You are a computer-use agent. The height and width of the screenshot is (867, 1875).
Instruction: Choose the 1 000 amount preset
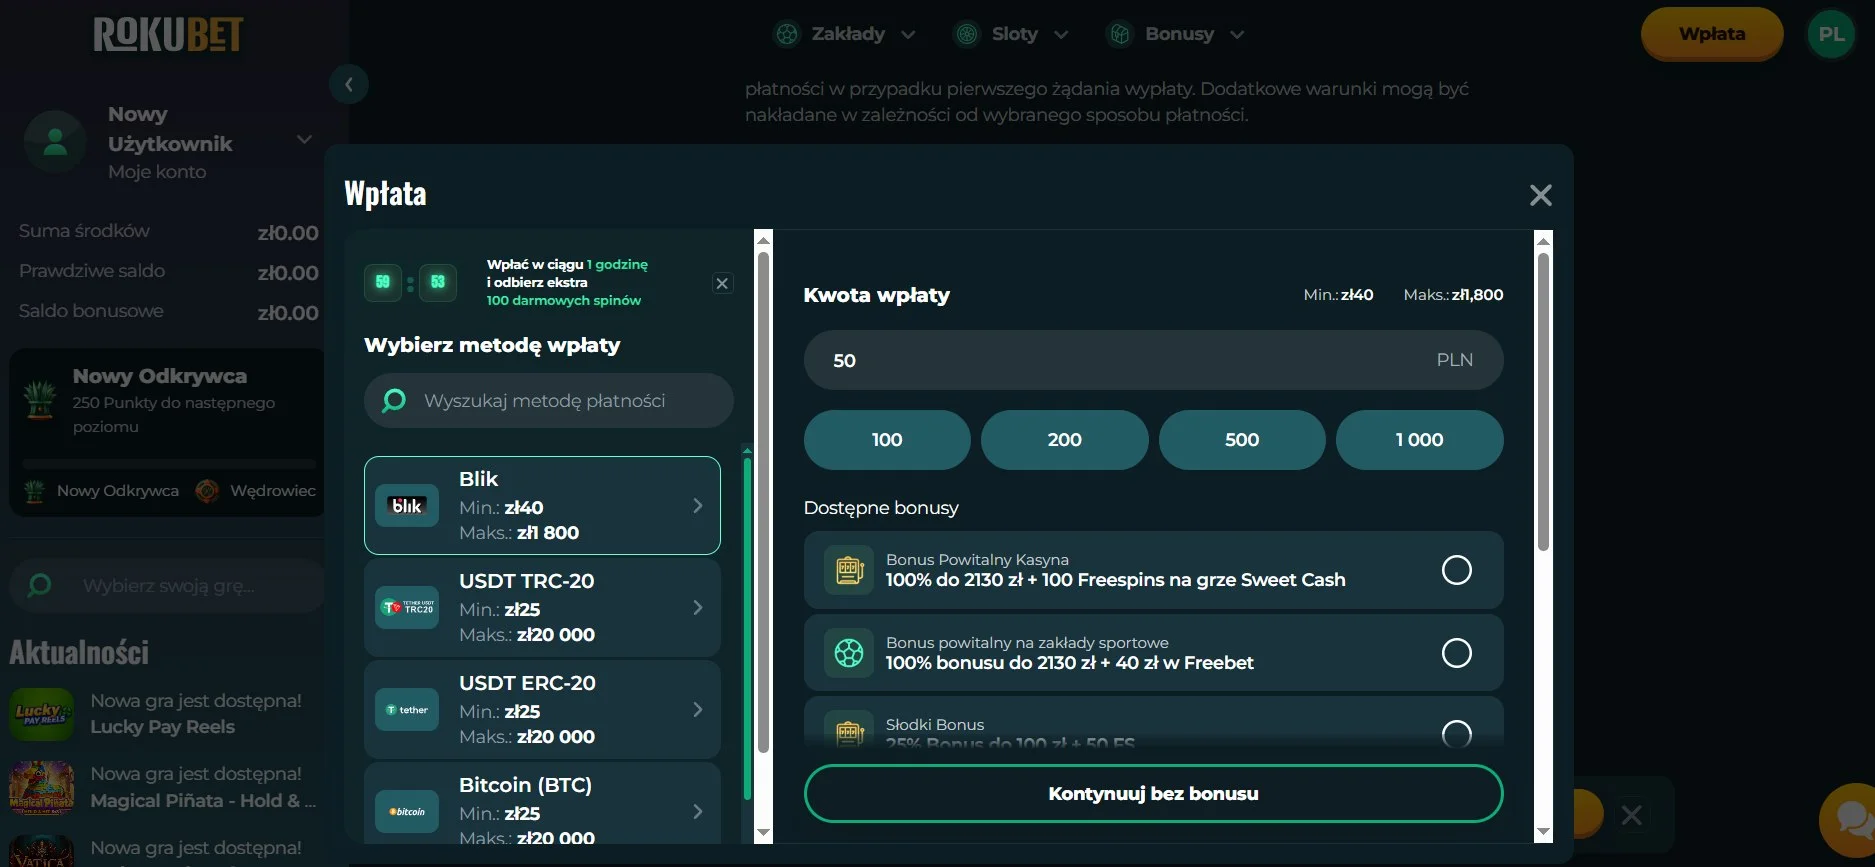point(1420,440)
